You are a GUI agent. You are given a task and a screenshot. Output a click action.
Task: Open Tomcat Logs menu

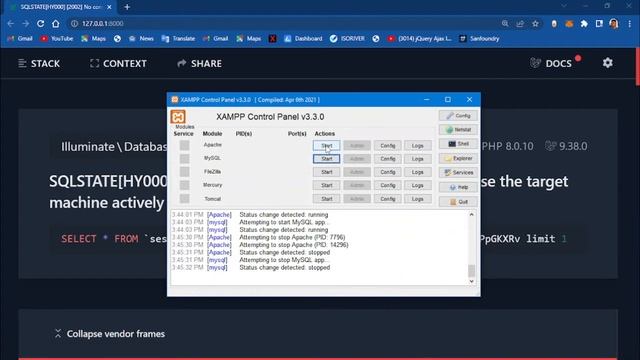418,199
